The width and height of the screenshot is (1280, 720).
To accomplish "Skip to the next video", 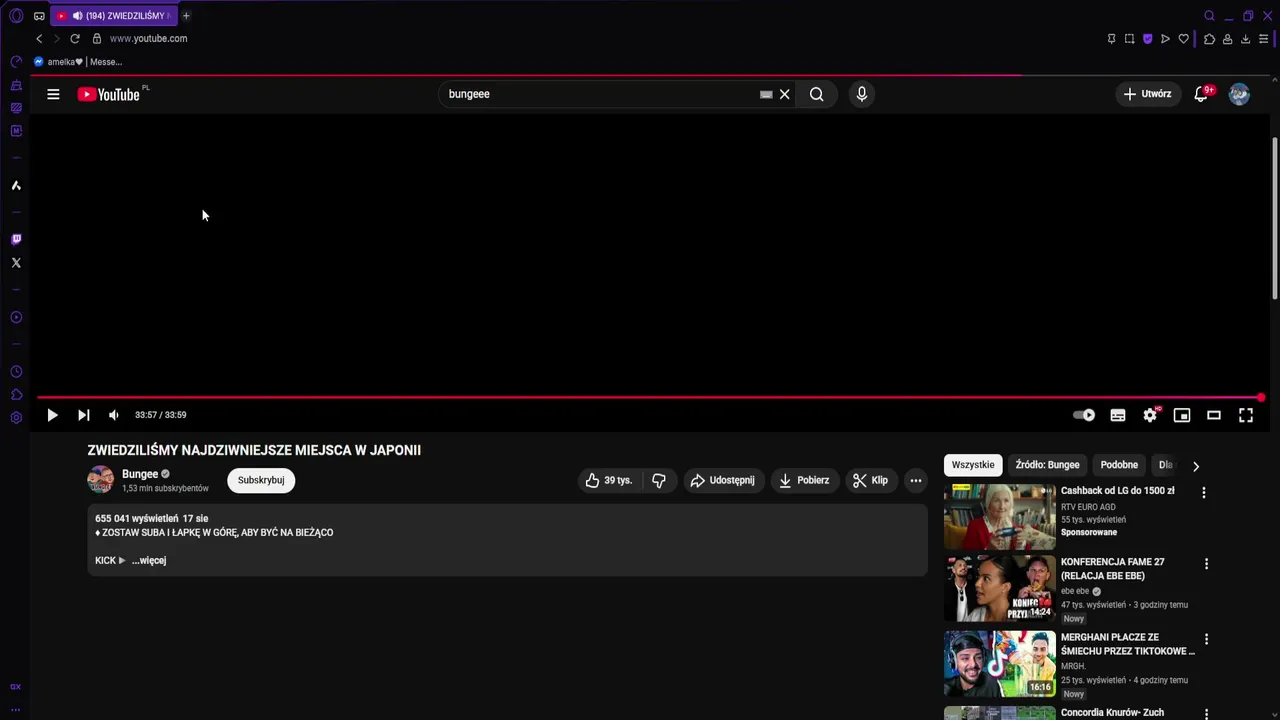I will tap(84, 415).
